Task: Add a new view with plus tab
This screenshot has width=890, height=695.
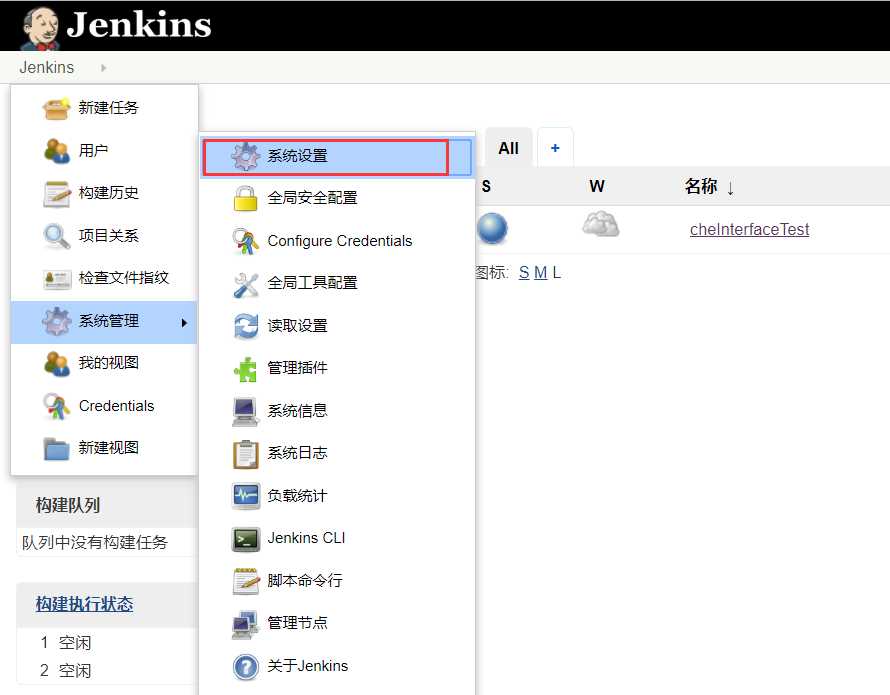Action: coord(555,148)
